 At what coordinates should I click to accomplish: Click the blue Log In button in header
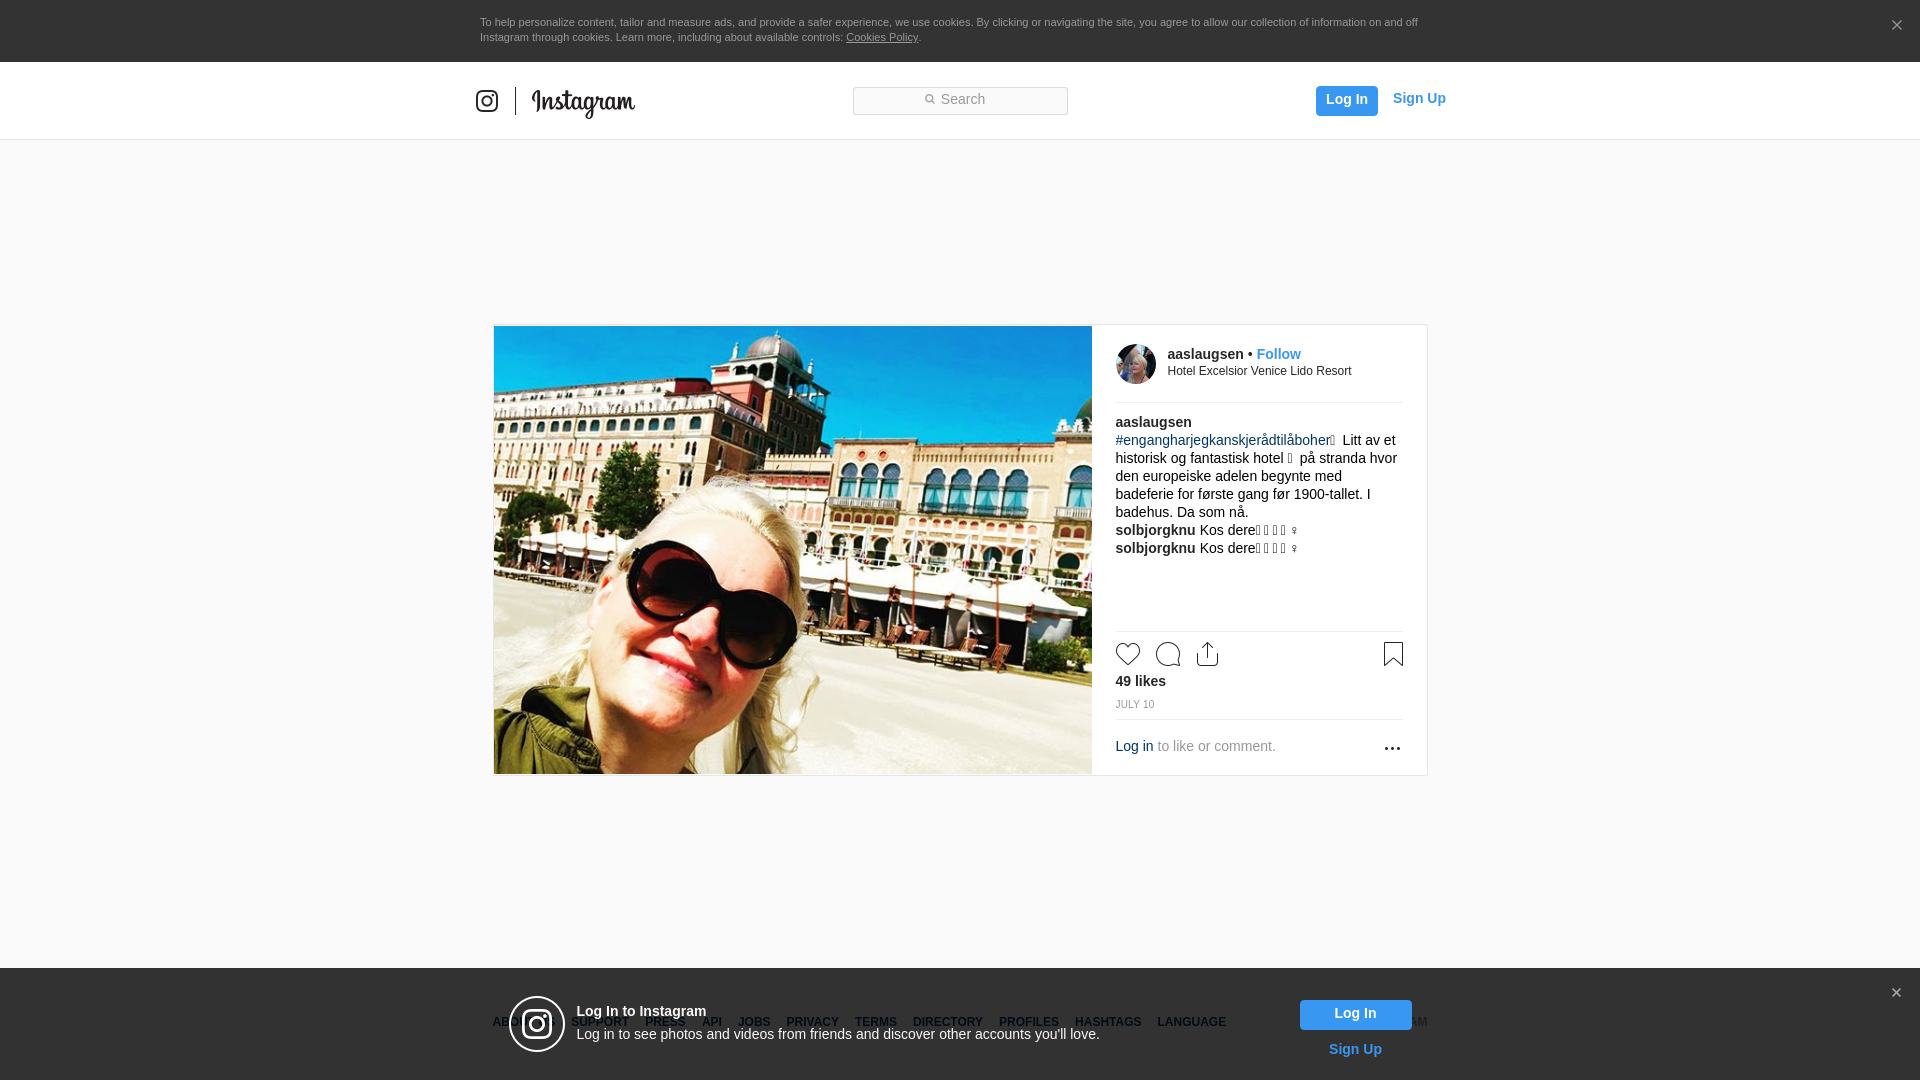coord(1346,100)
